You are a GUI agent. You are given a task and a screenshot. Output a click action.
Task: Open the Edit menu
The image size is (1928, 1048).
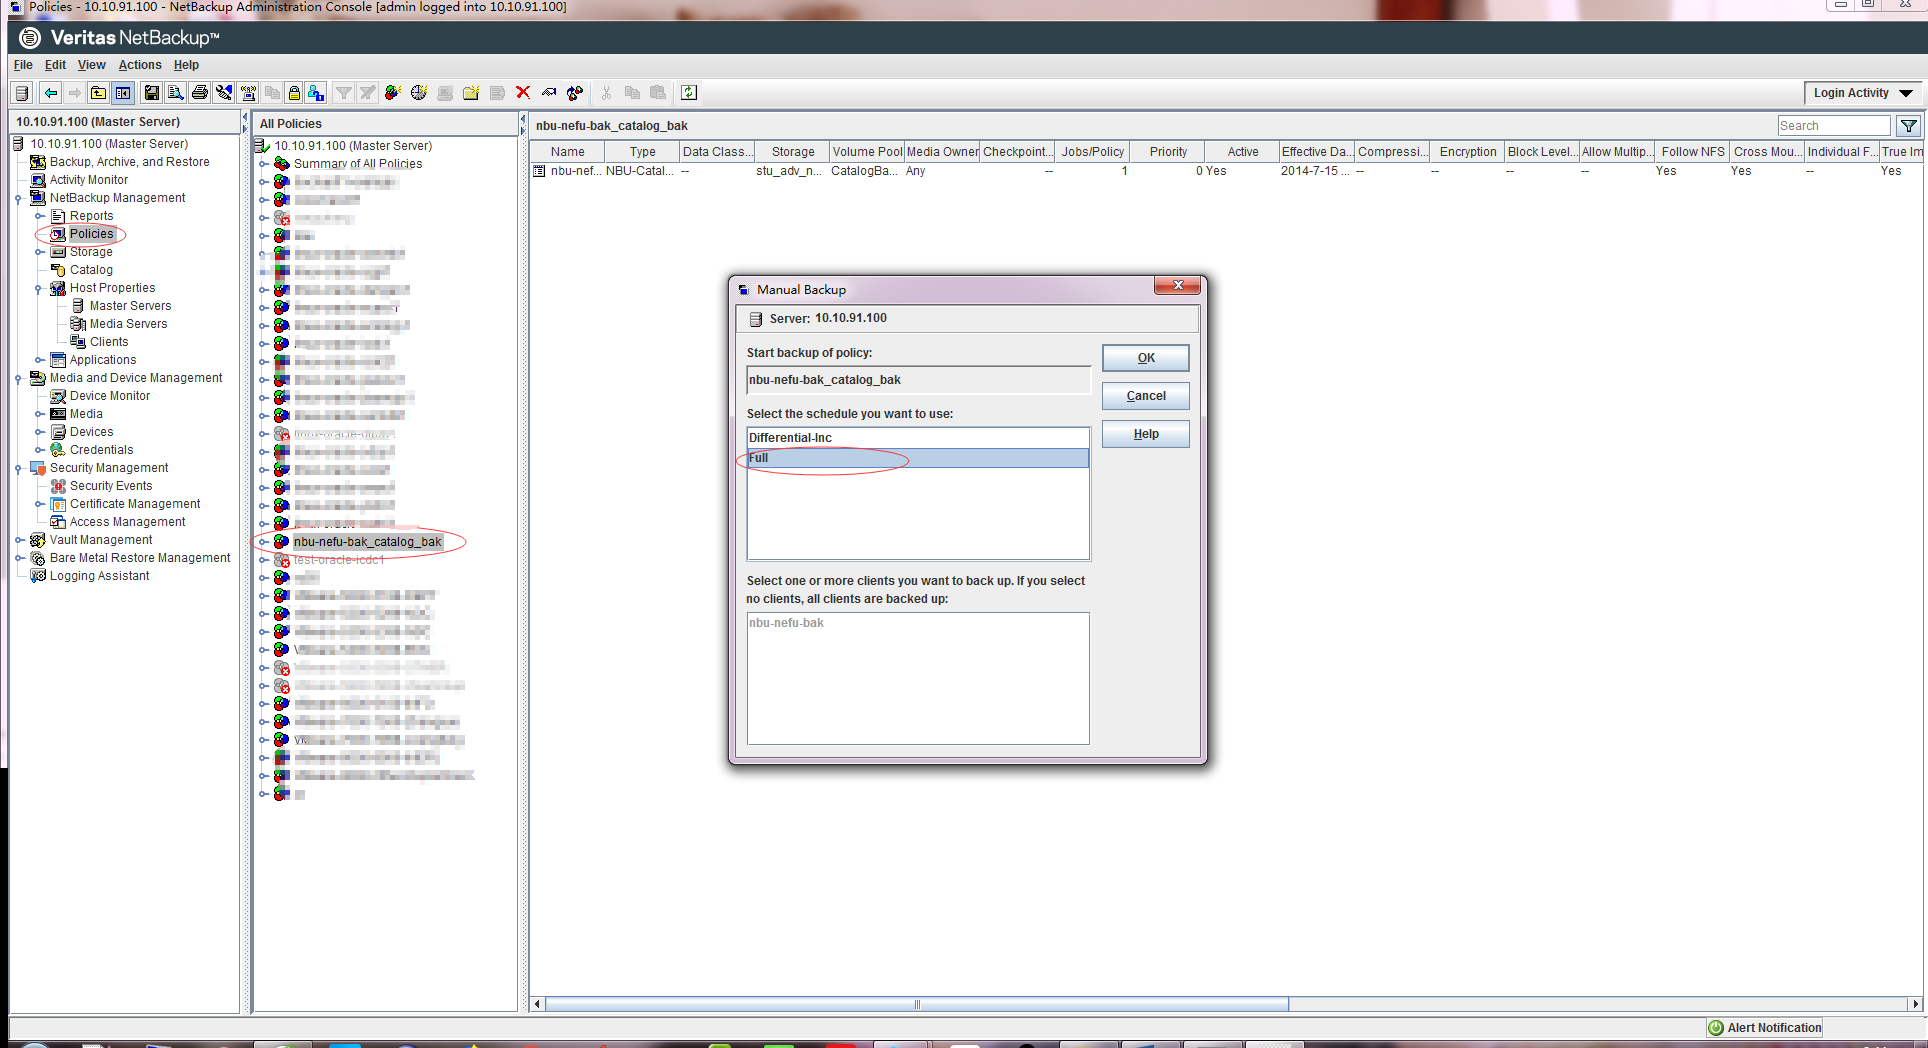(55, 65)
